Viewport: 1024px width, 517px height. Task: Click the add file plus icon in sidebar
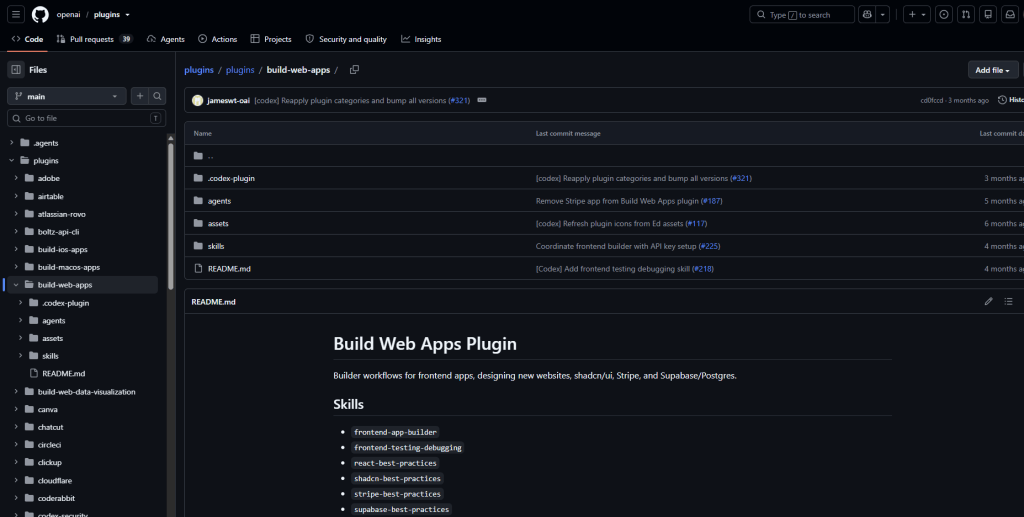point(140,96)
